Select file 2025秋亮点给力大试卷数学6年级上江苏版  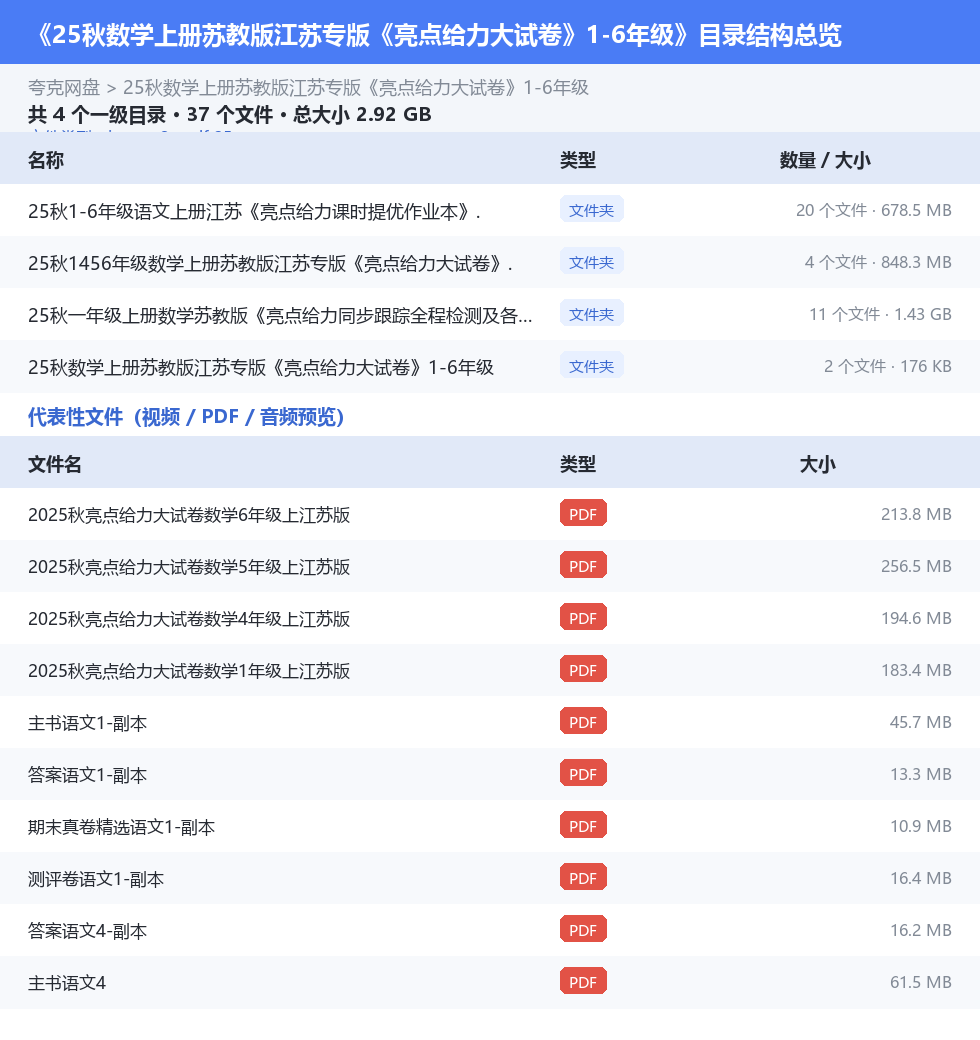189,515
